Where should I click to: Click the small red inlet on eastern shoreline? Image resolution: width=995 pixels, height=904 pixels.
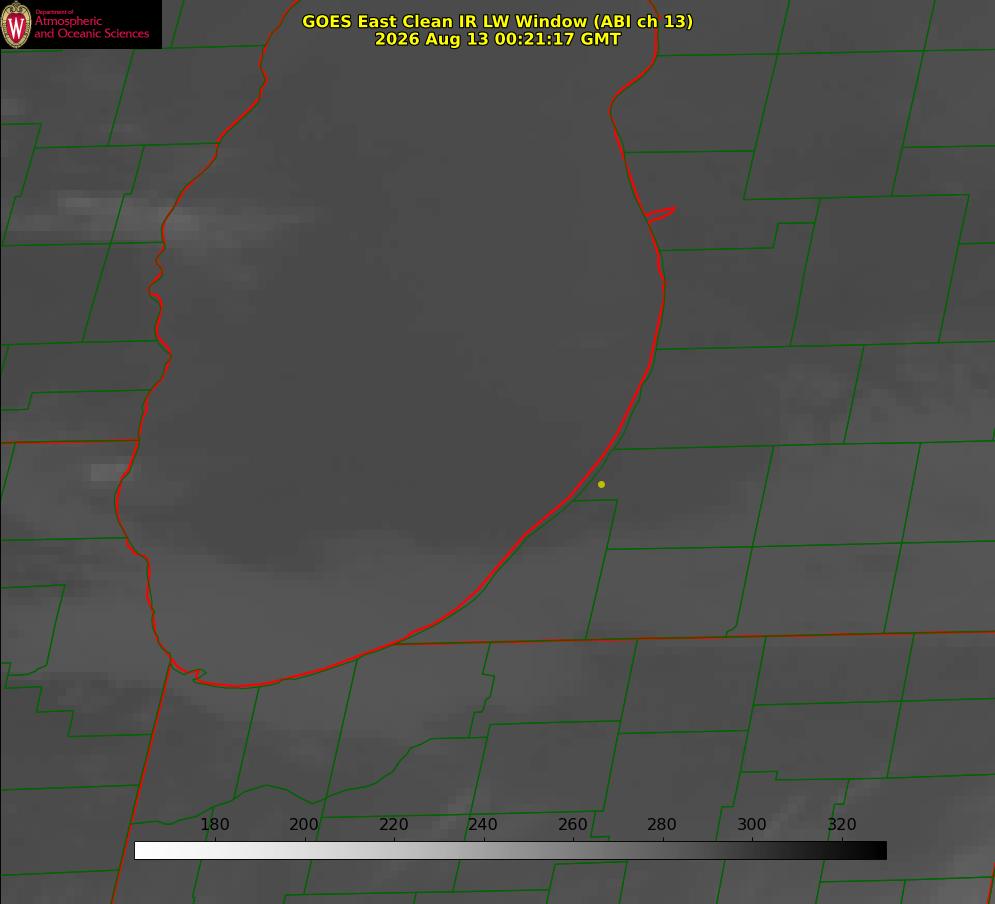(660, 214)
